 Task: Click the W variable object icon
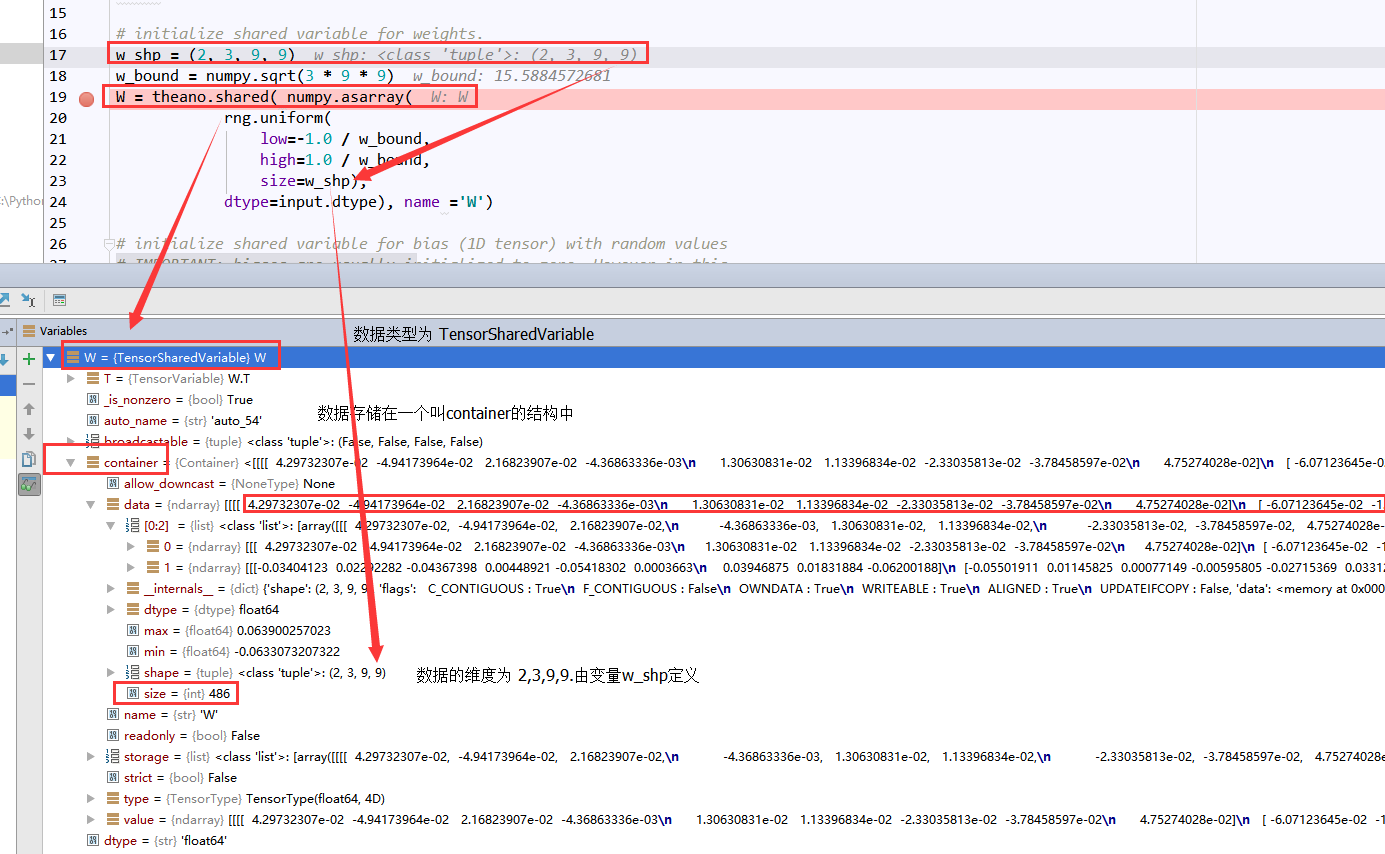tap(73, 357)
